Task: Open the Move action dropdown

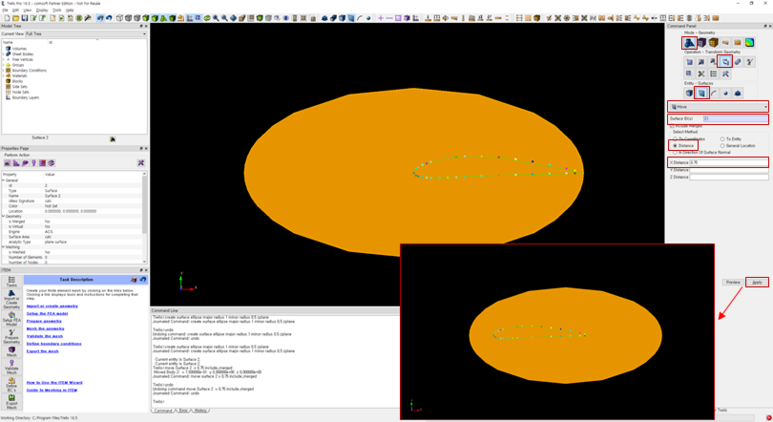Action: point(718,106)
